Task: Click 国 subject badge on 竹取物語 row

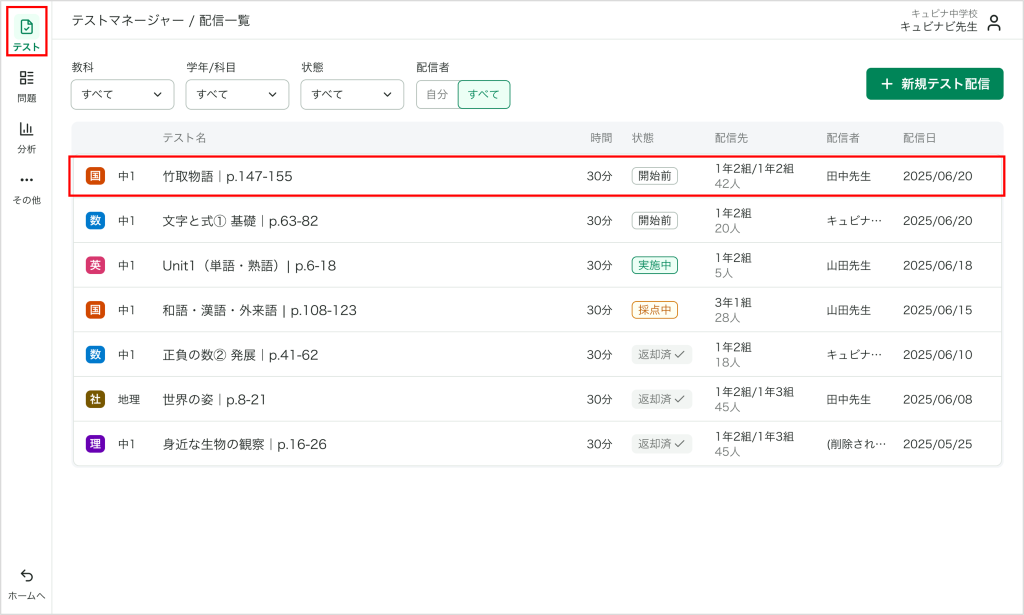Action: [x=95, y=176]
